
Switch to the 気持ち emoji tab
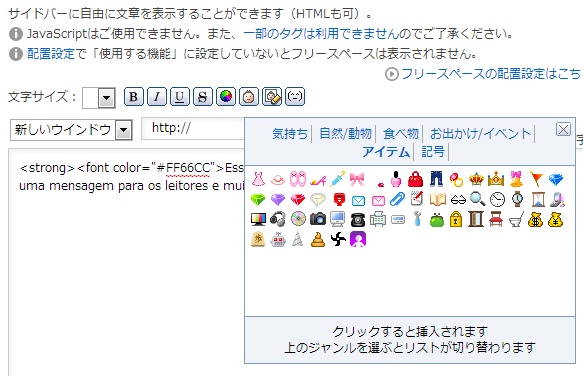[x=290, y=134]
